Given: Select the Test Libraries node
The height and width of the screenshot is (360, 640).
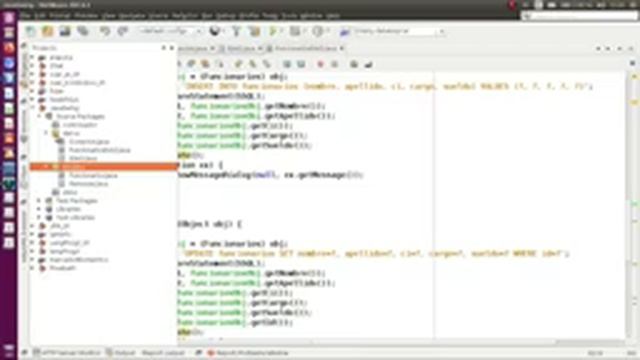Looking at the screenshot, I should 76,218.
